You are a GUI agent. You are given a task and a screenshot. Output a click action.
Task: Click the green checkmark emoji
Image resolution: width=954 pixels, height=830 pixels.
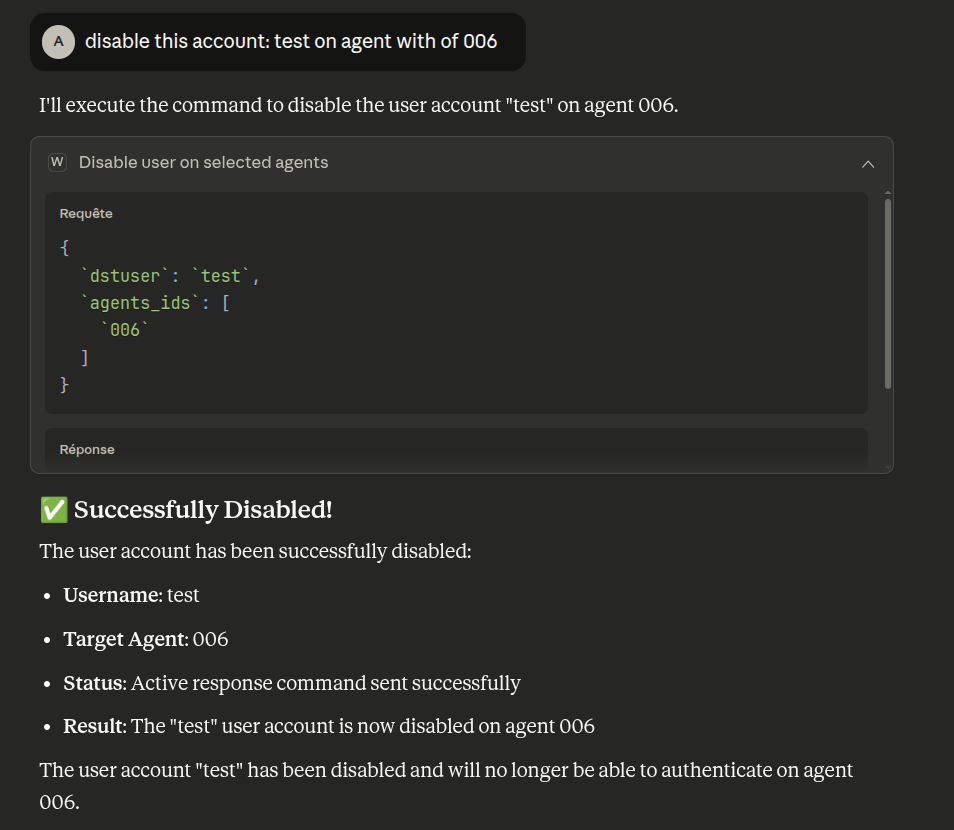(53, 509)
